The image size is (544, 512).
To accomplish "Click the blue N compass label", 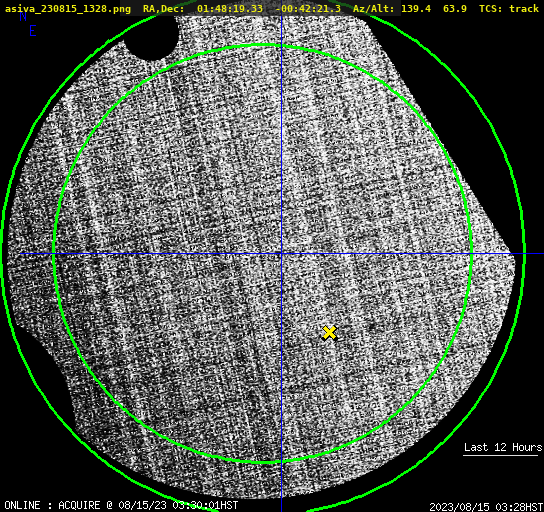I will [23, 16].
